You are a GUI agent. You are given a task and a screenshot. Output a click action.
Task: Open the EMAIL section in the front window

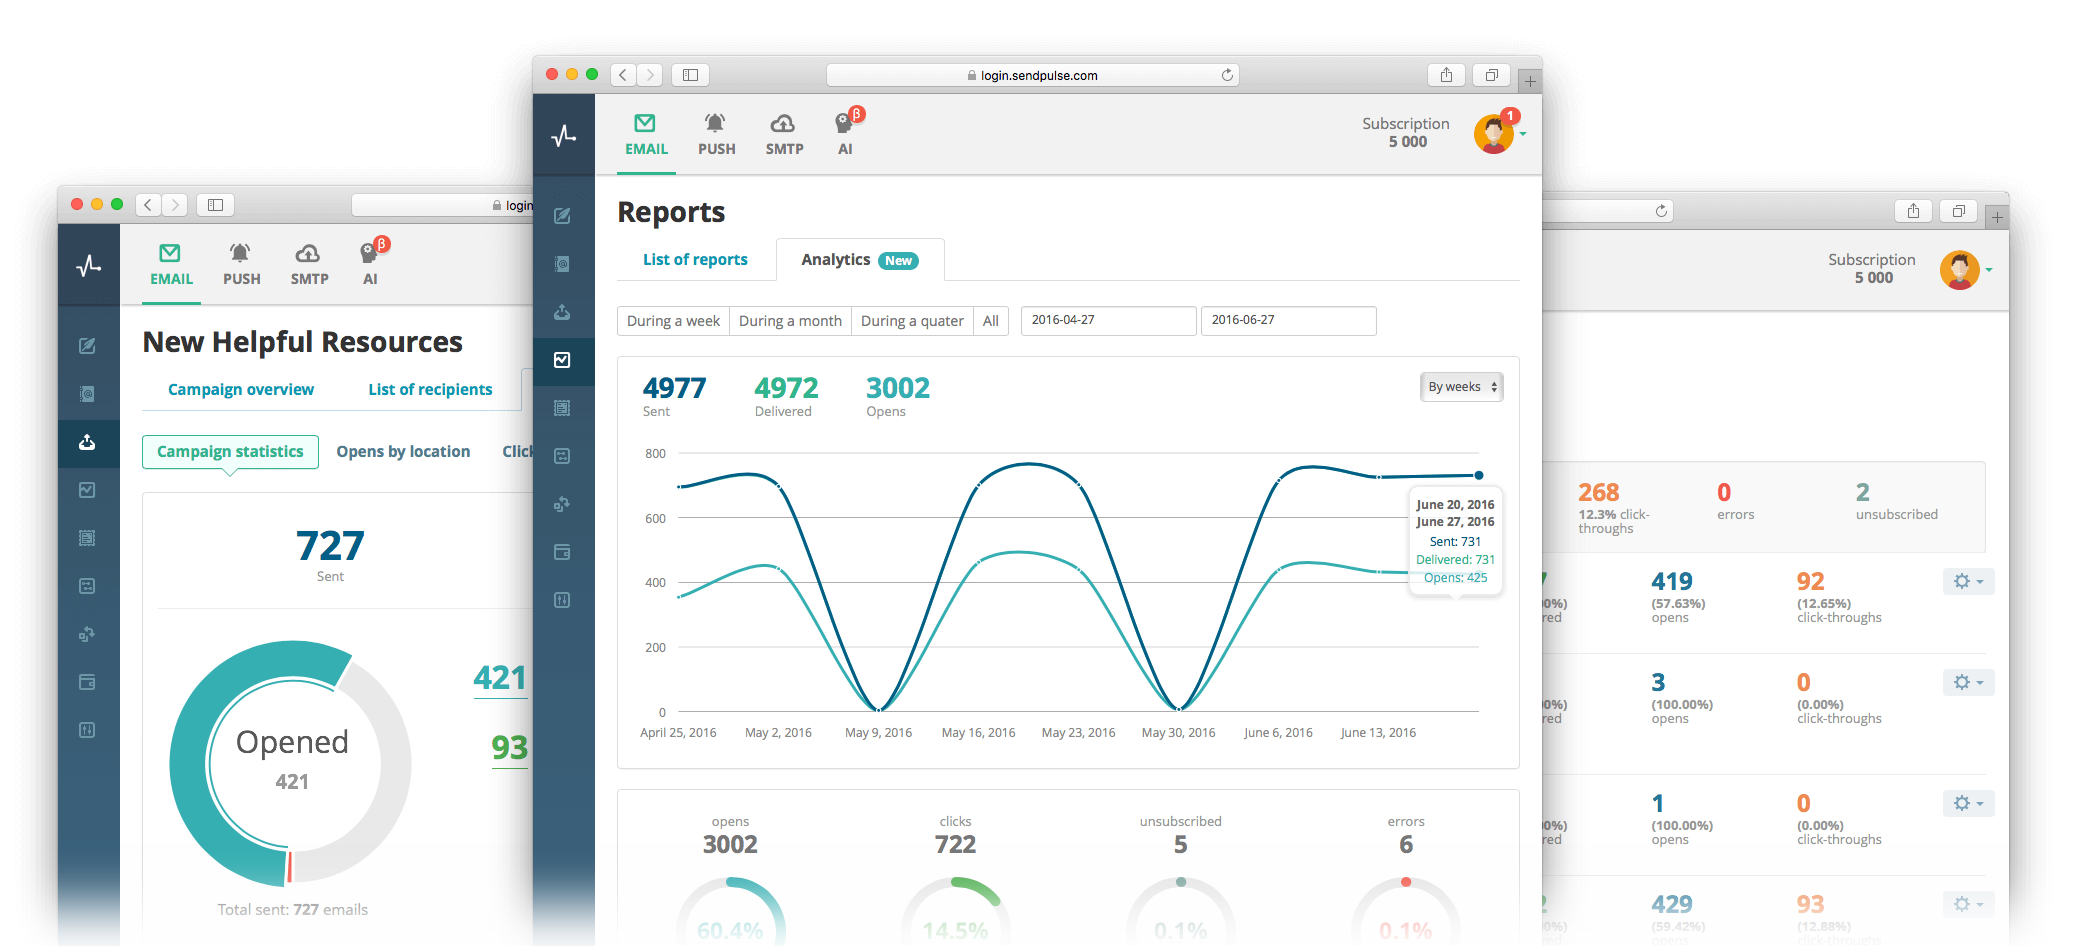[646, 135]
